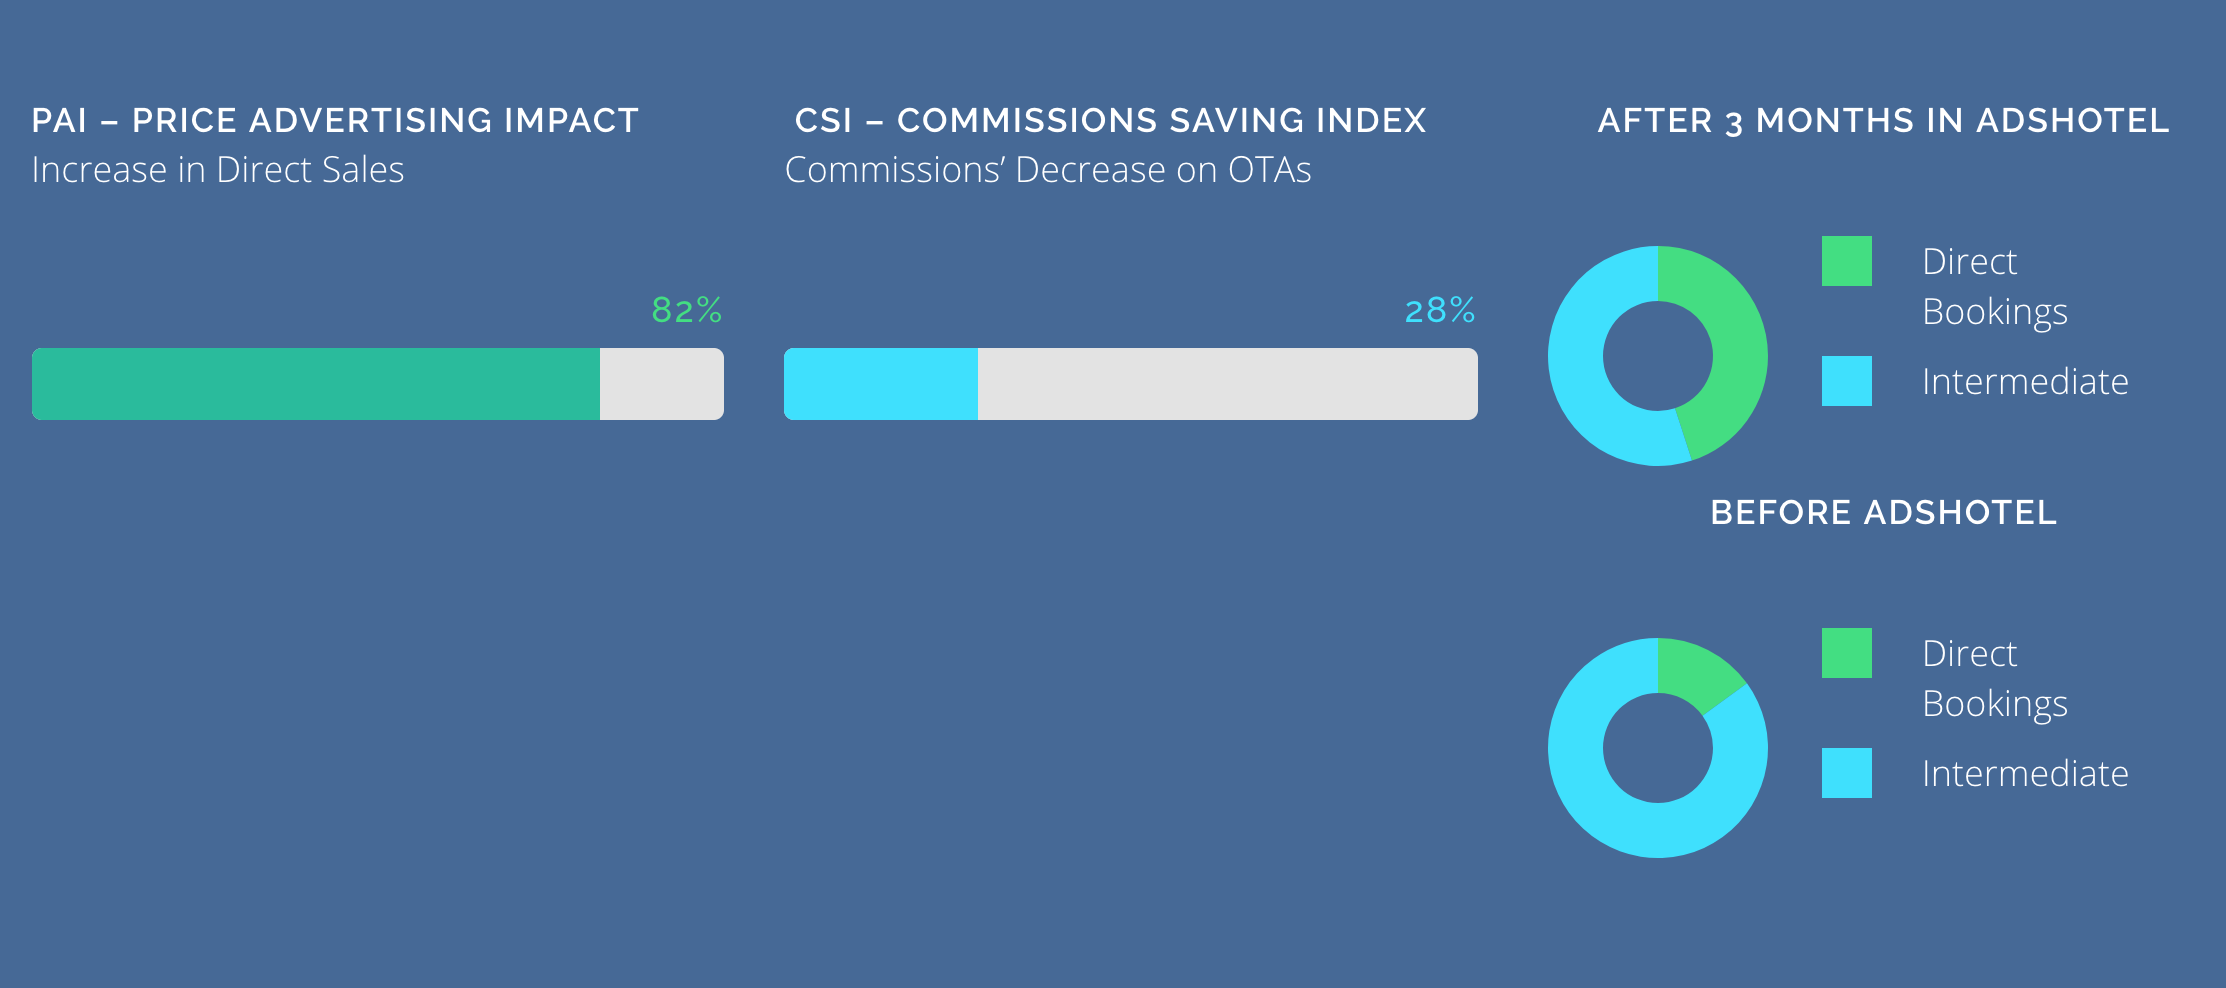This screenshot has width=2226, height=988.
Task: Click the 28% value label
Action: pos(1439,310)
